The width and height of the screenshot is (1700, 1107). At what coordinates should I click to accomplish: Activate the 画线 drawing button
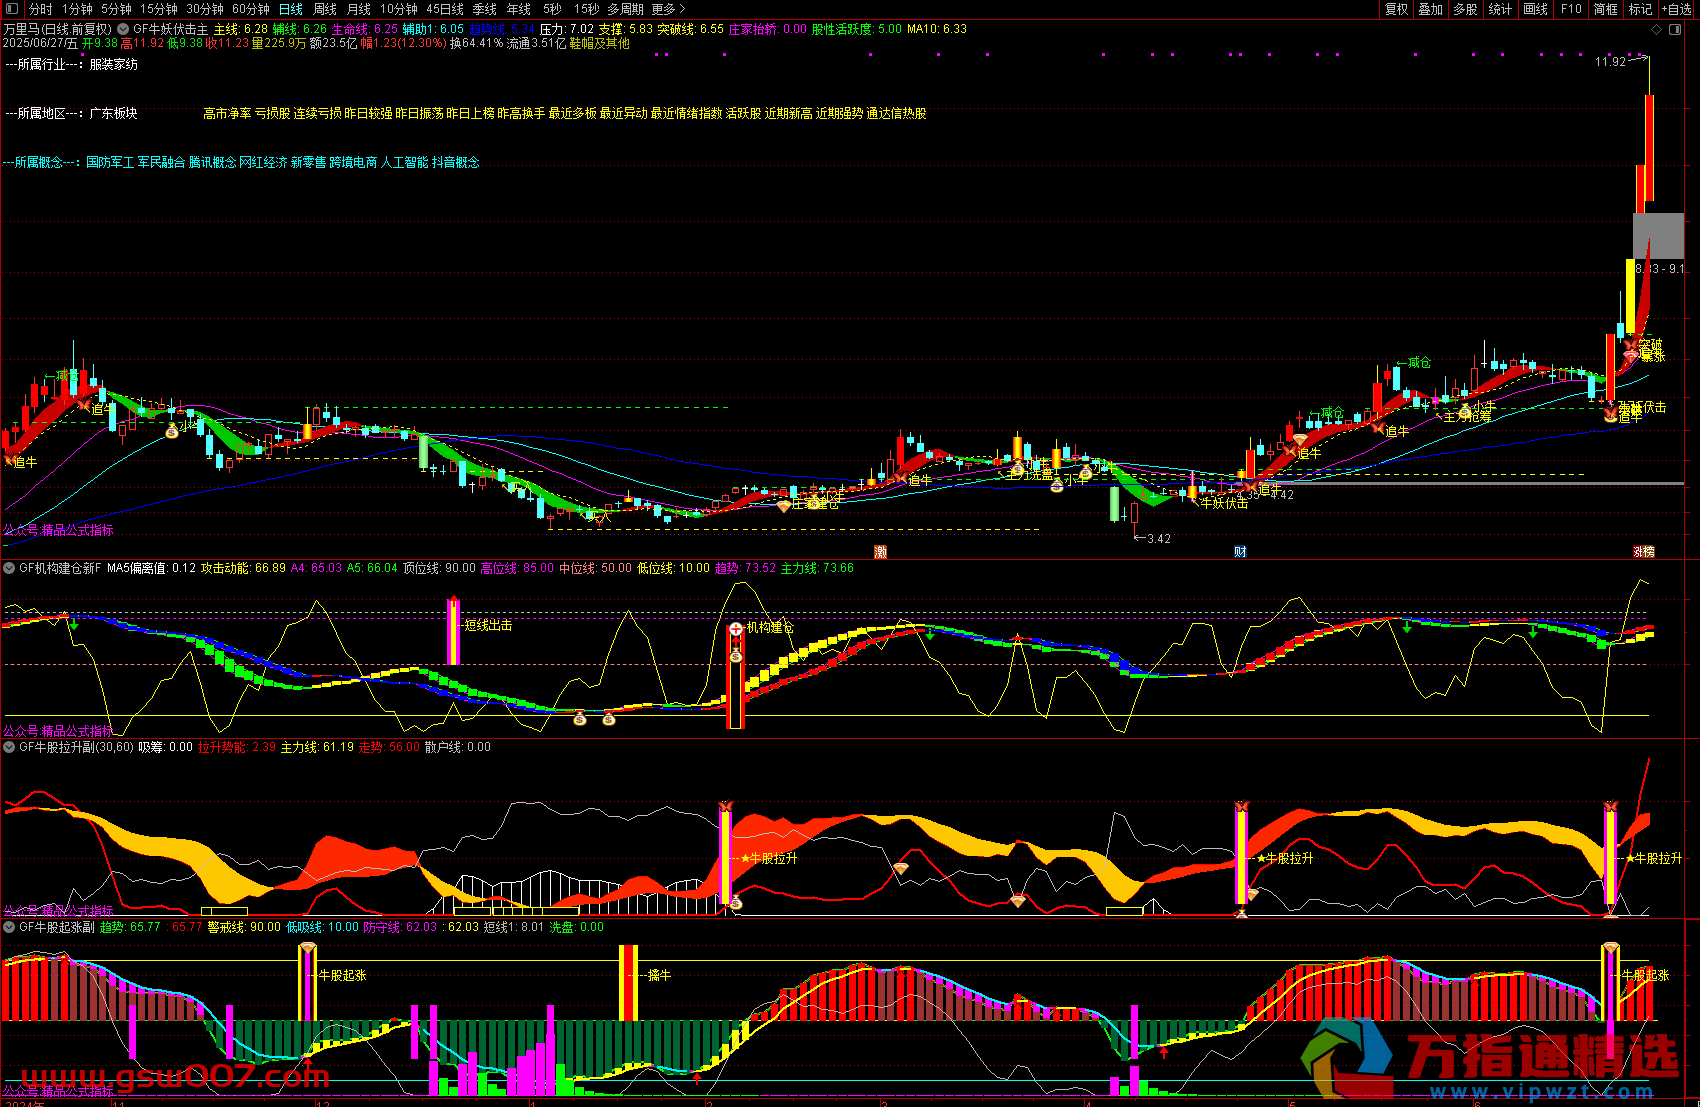click(1536, 9)
